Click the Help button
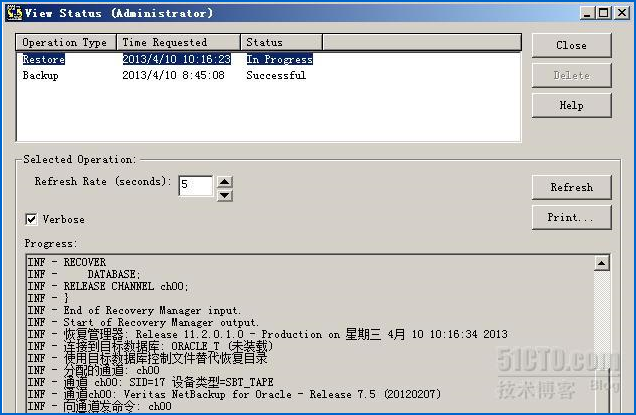The height and width of the screenshot is (415, 636). pyautogui.click(x=572, y=105)
